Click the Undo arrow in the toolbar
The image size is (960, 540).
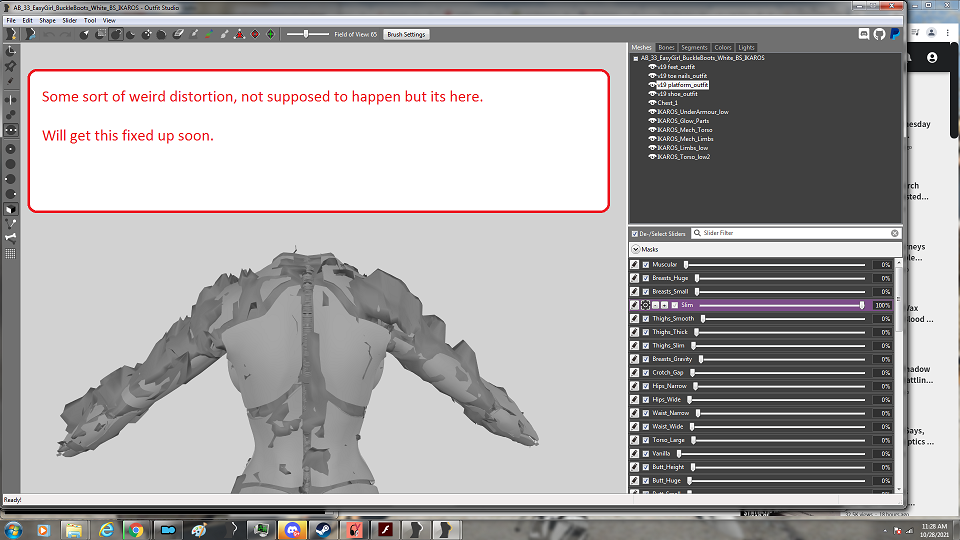coord(50,34)
